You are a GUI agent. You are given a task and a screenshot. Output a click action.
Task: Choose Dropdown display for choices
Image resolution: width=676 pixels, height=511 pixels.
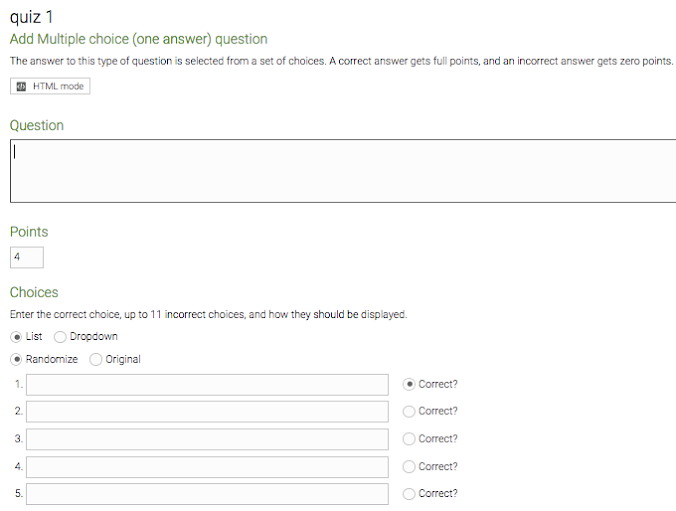point(60,337)
